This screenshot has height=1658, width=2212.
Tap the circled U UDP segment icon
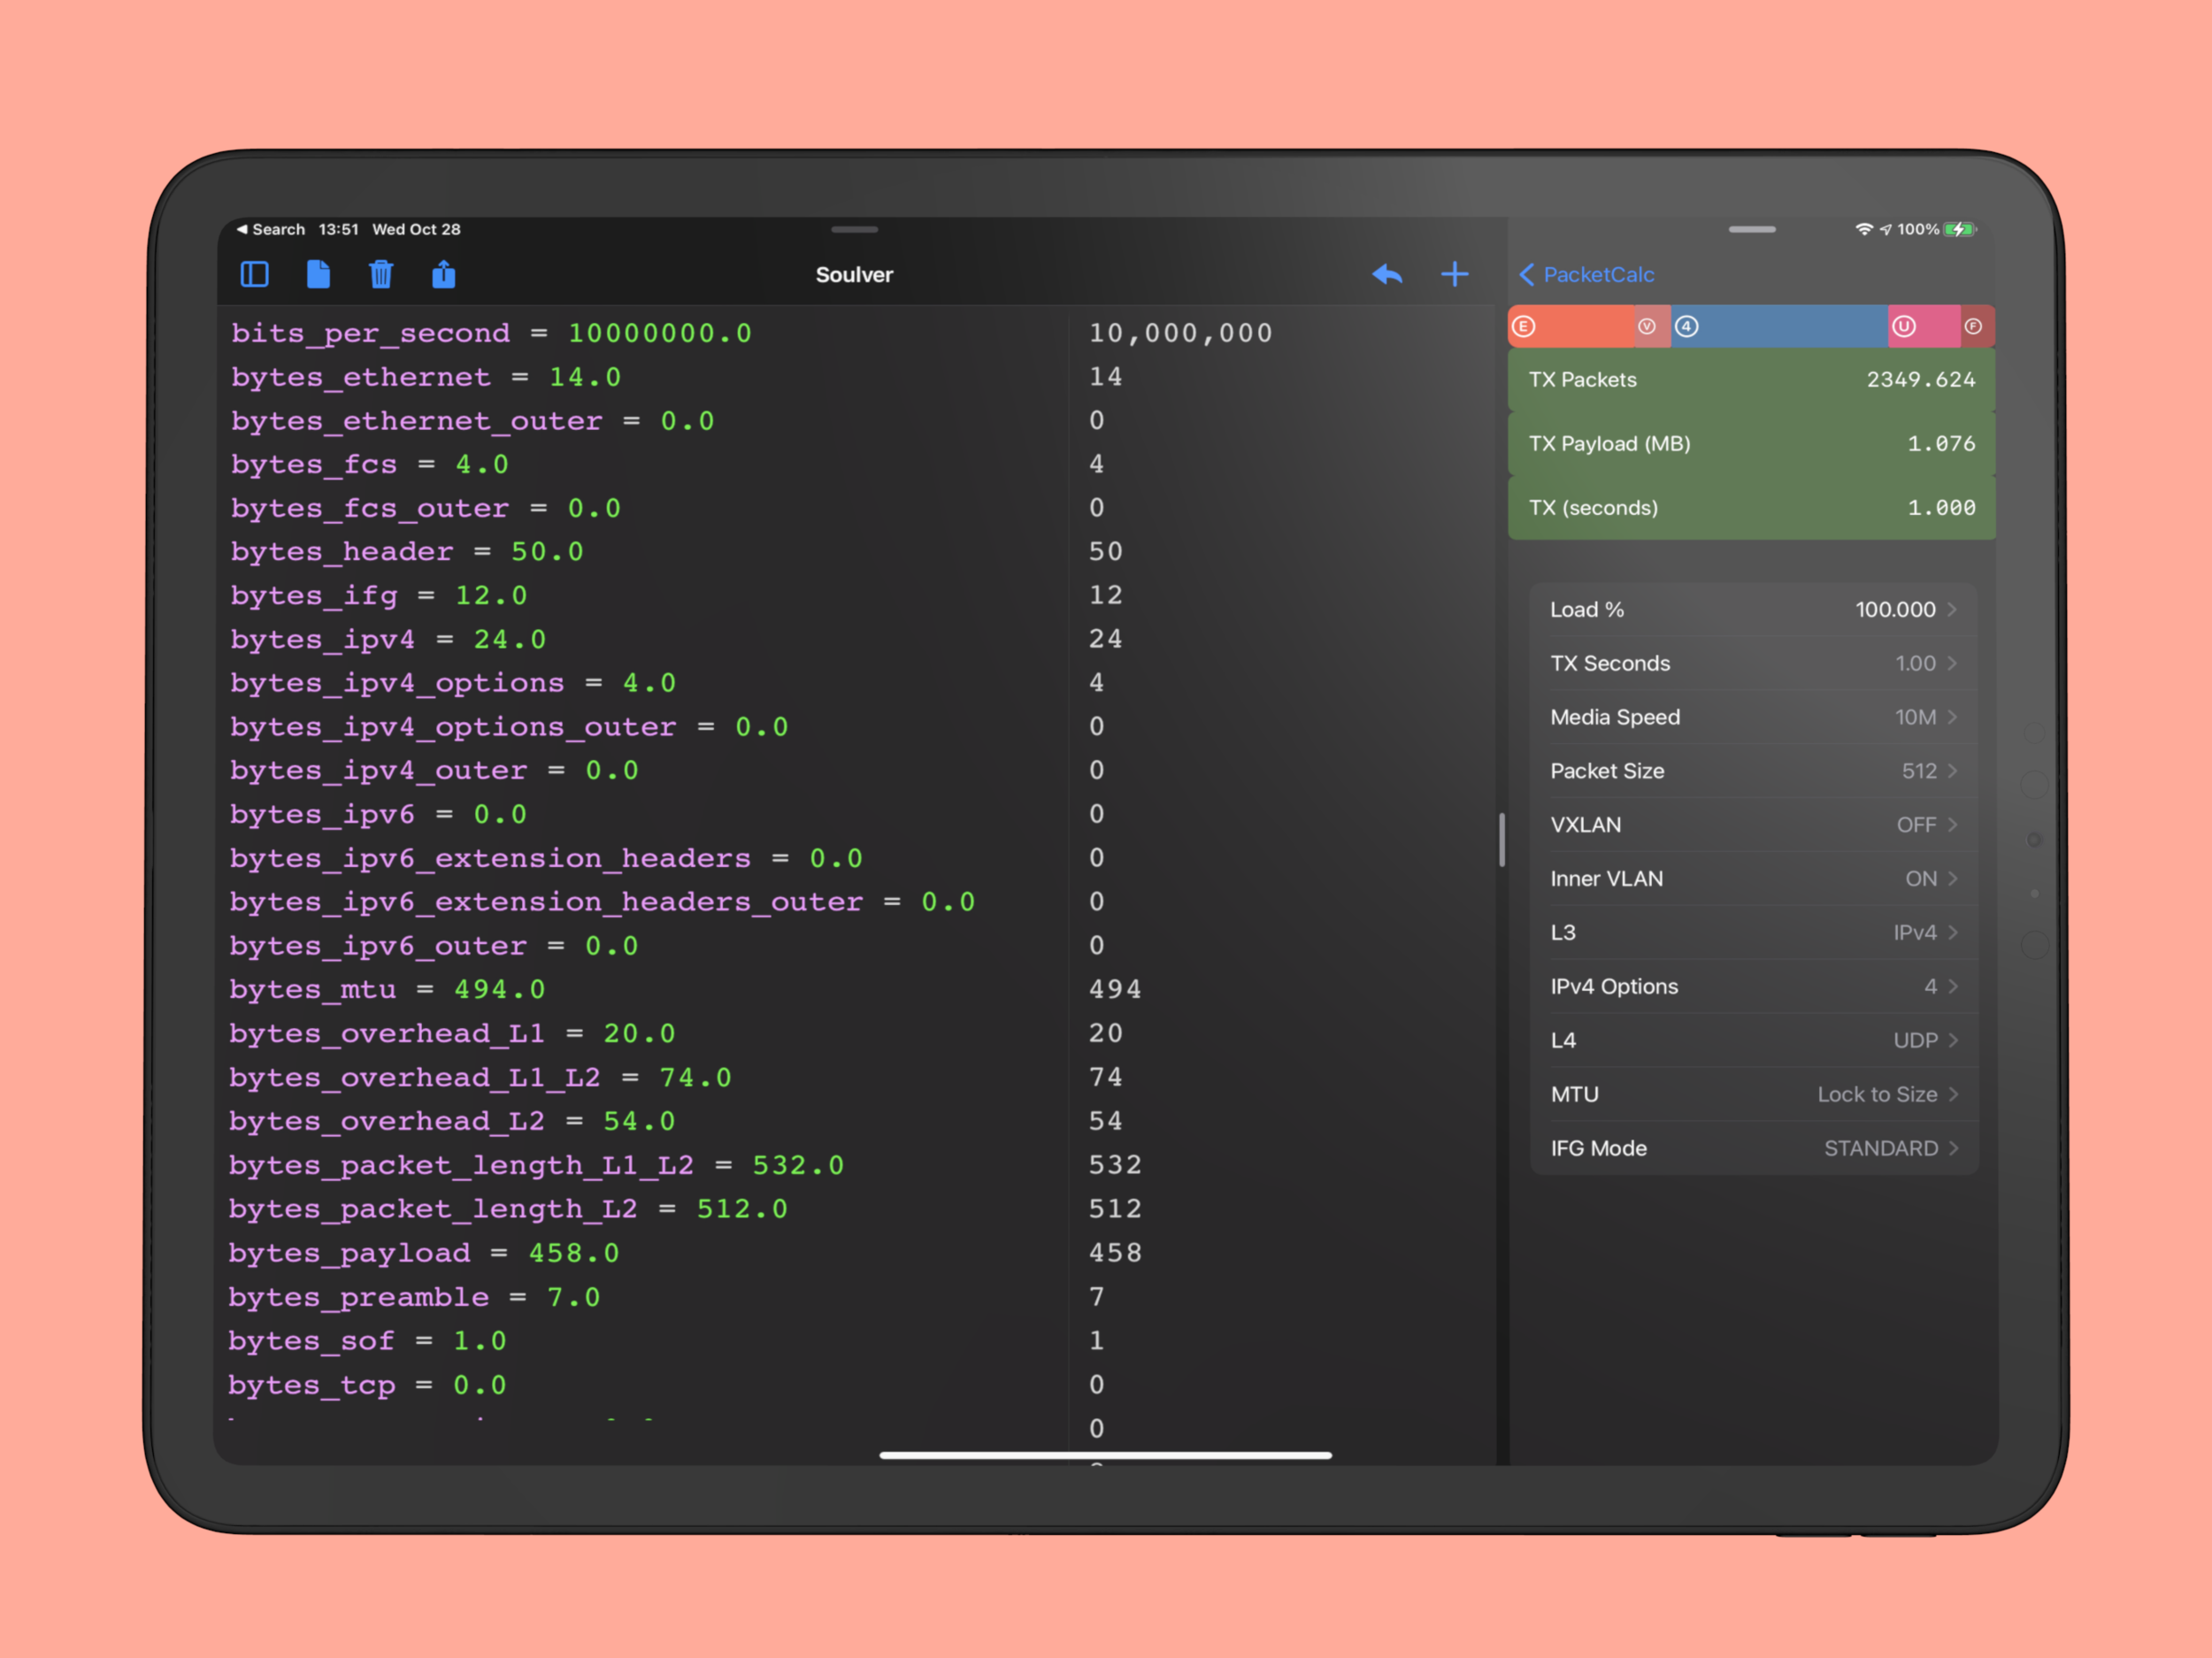(1904, 327)
